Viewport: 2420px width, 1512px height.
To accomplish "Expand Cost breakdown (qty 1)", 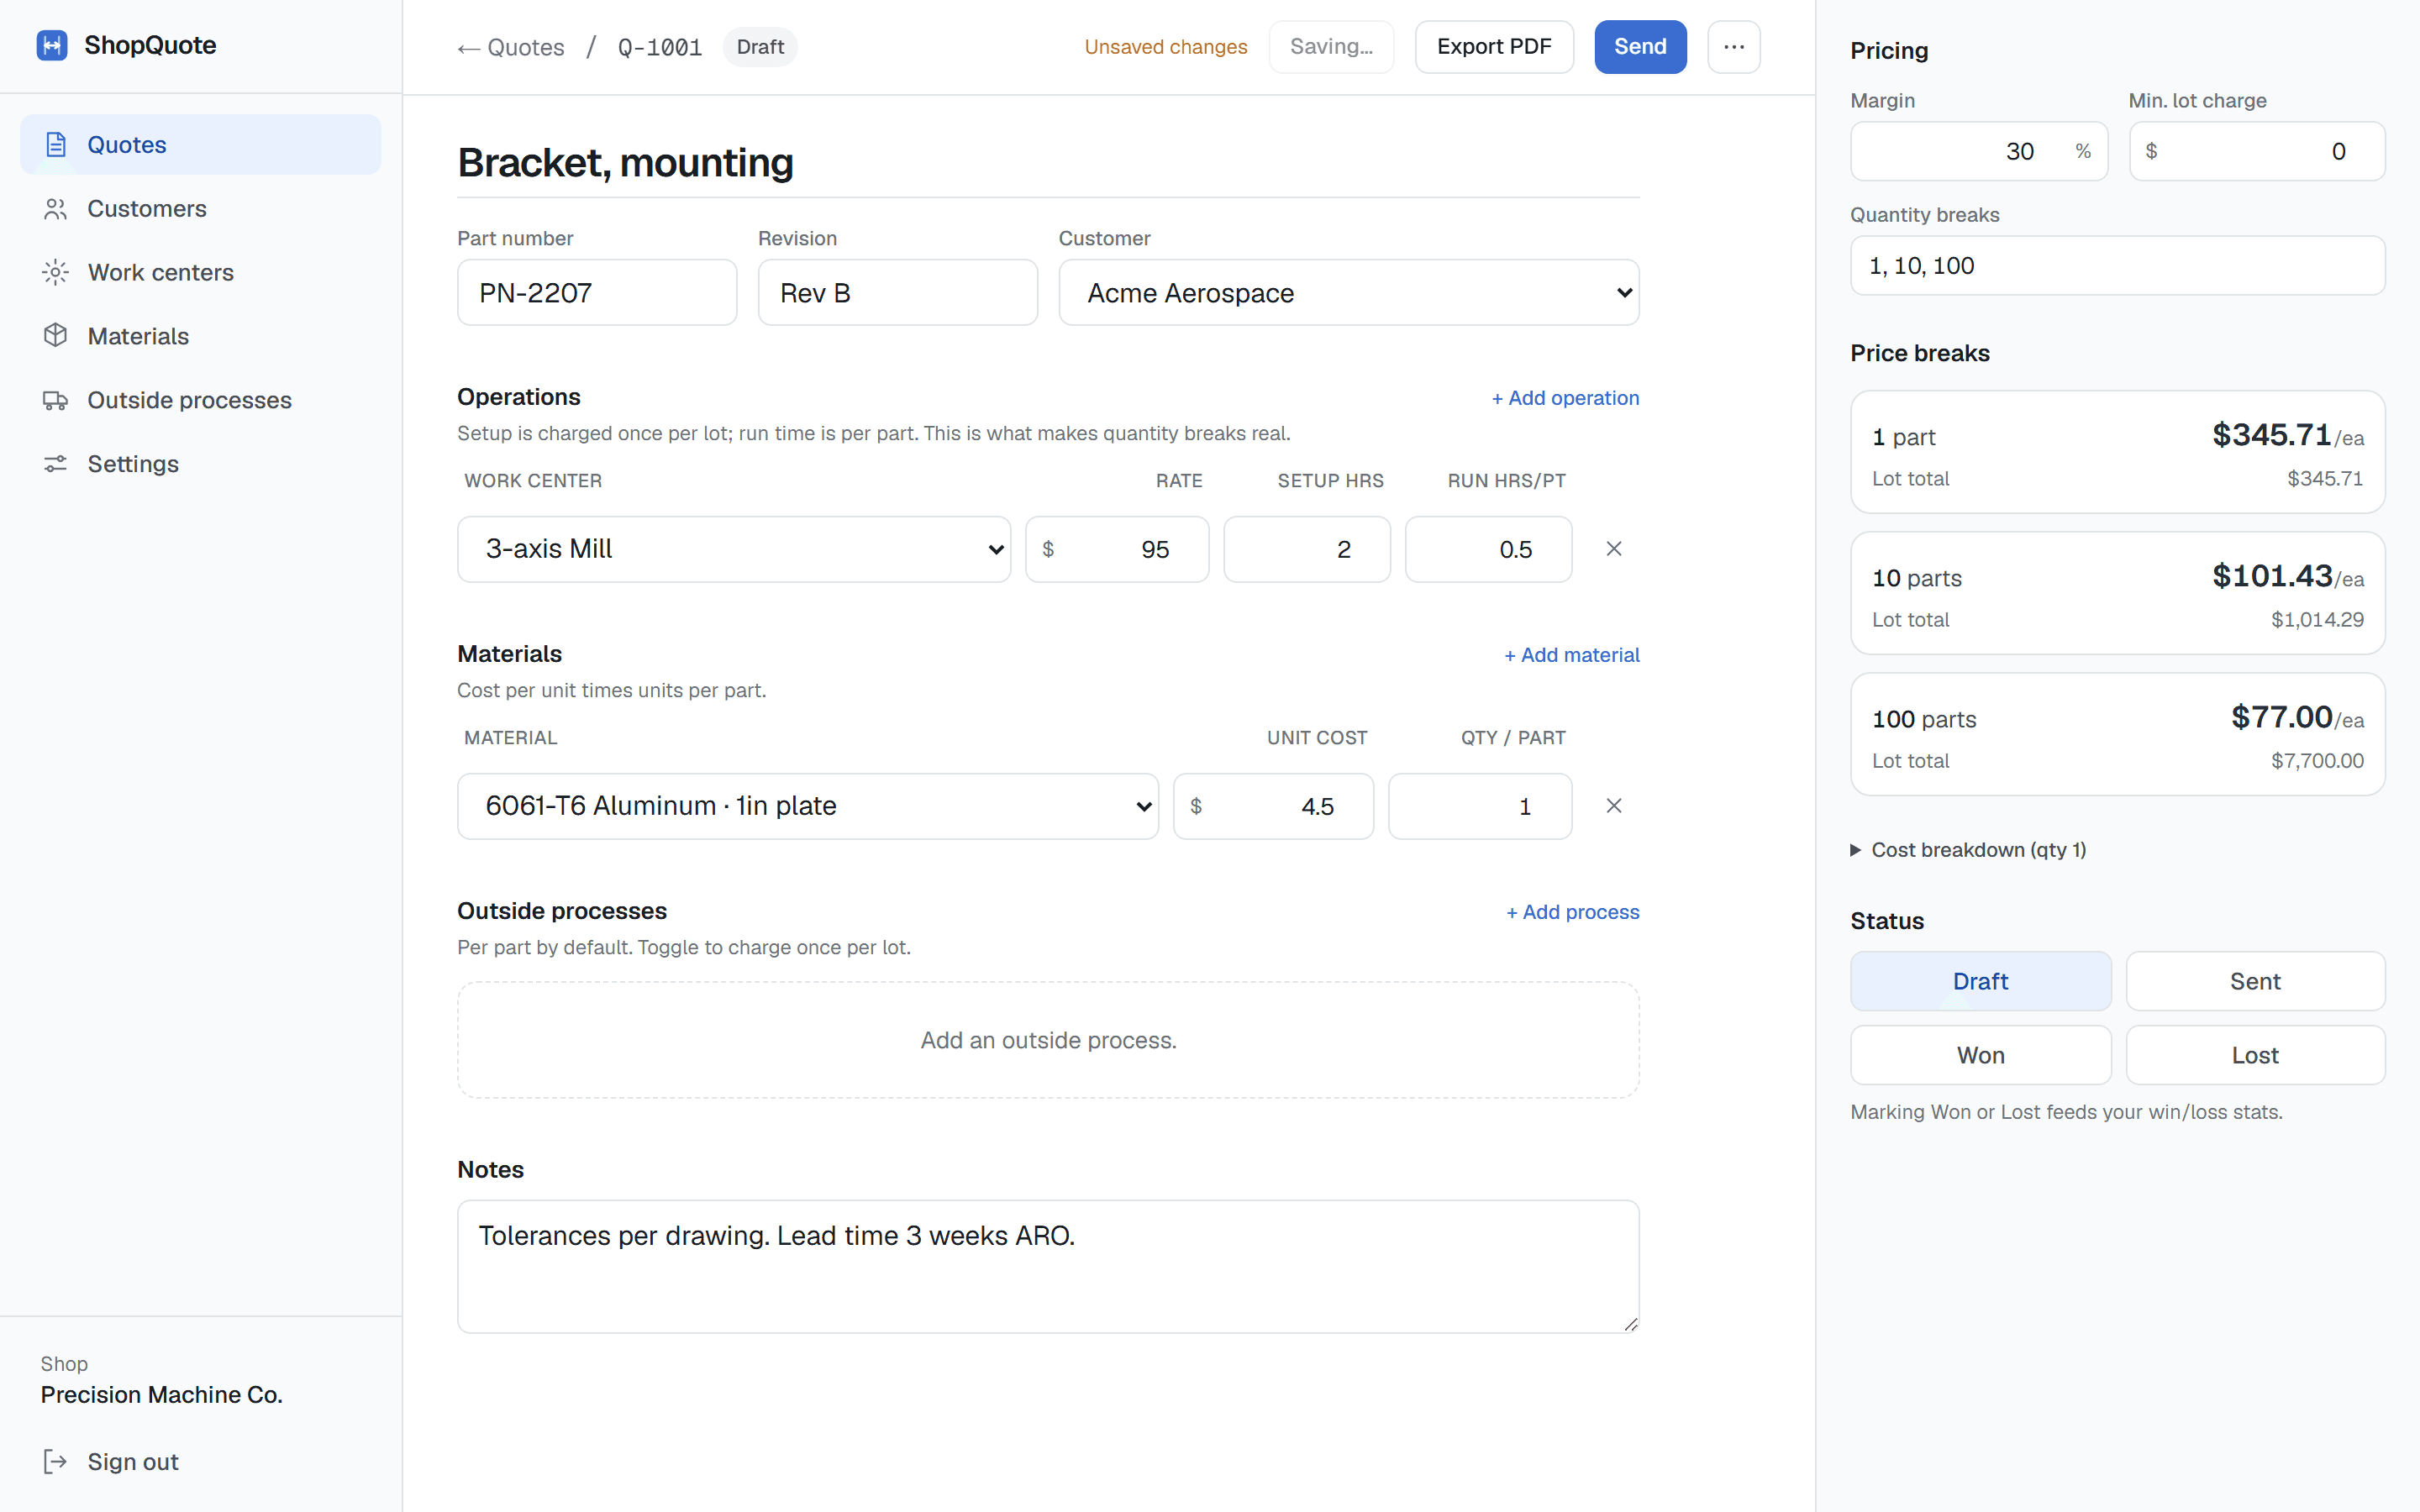I will [1968, 850].
